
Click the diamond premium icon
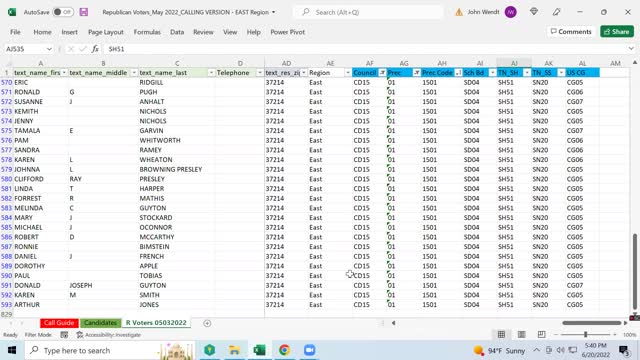pyautogui.click(x=533, y=12)
